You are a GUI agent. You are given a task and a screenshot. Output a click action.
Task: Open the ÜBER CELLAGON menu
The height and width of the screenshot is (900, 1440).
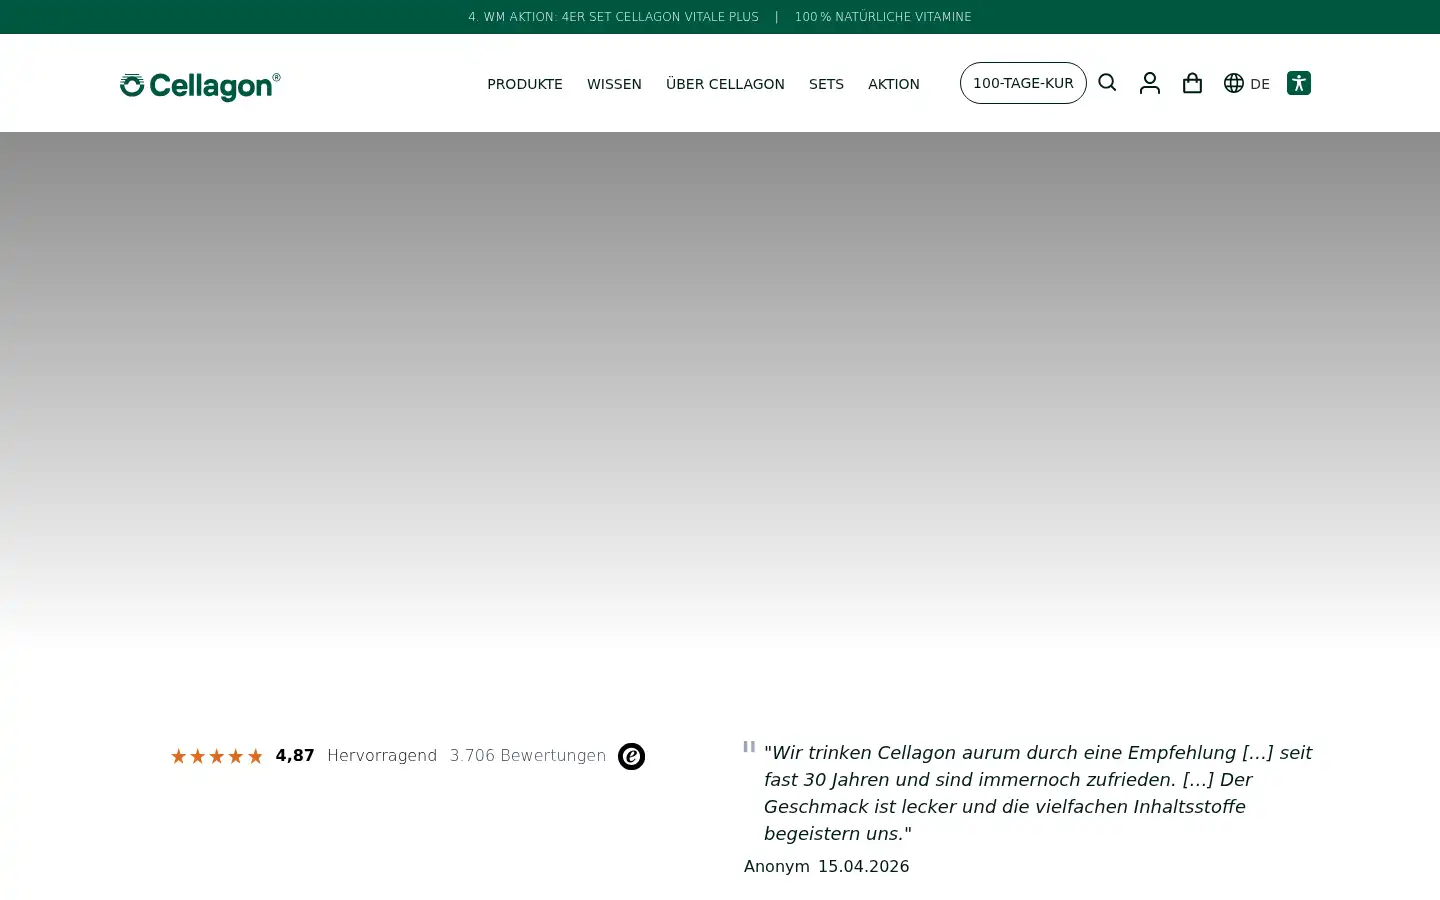725,84
